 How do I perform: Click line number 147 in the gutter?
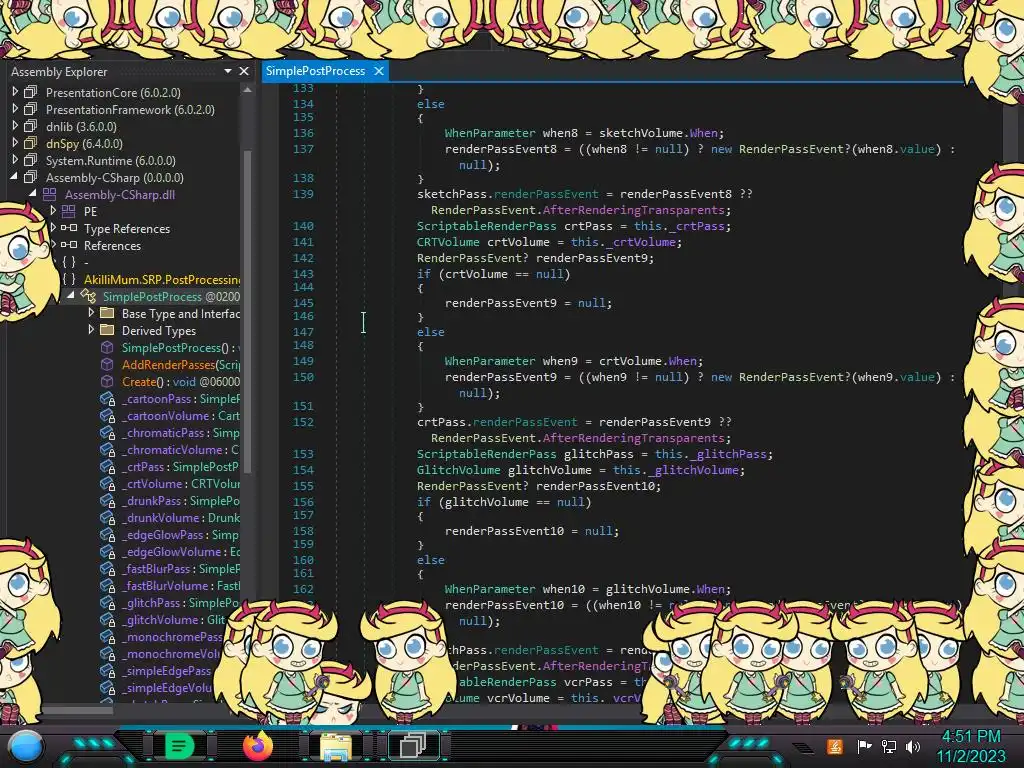pos(303,331)
